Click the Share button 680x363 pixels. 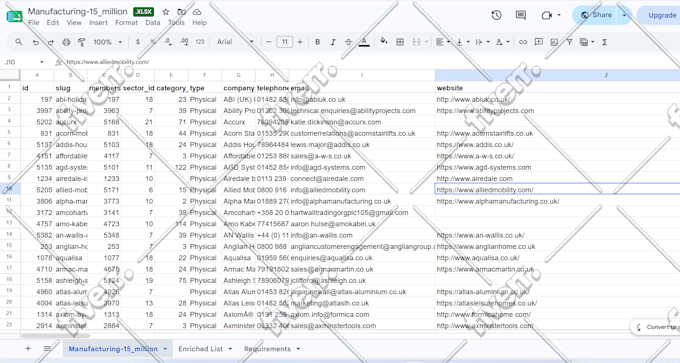[x=597, y=15]
